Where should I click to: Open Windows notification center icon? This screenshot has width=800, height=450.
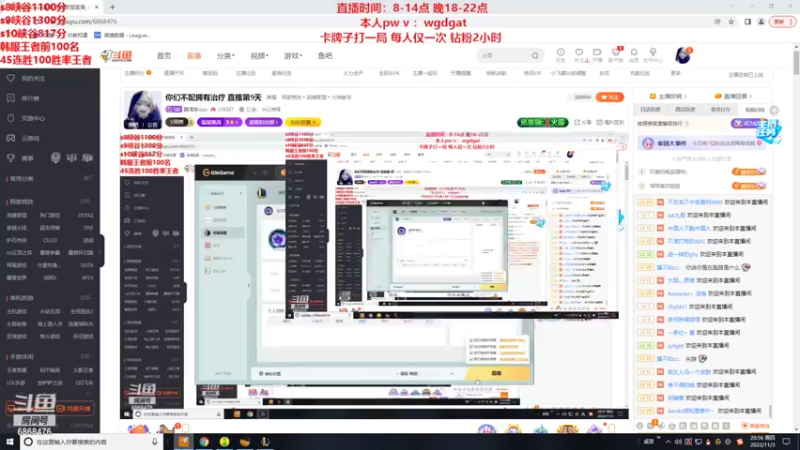coord(786,442)
